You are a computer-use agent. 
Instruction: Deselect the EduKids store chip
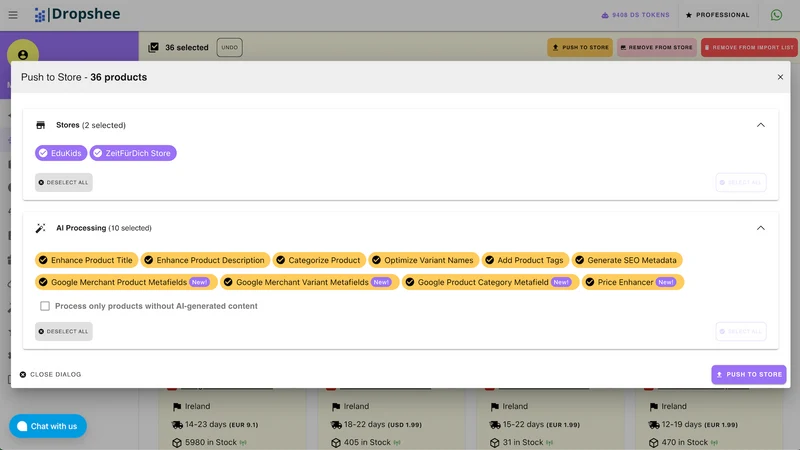click(61, 153)
